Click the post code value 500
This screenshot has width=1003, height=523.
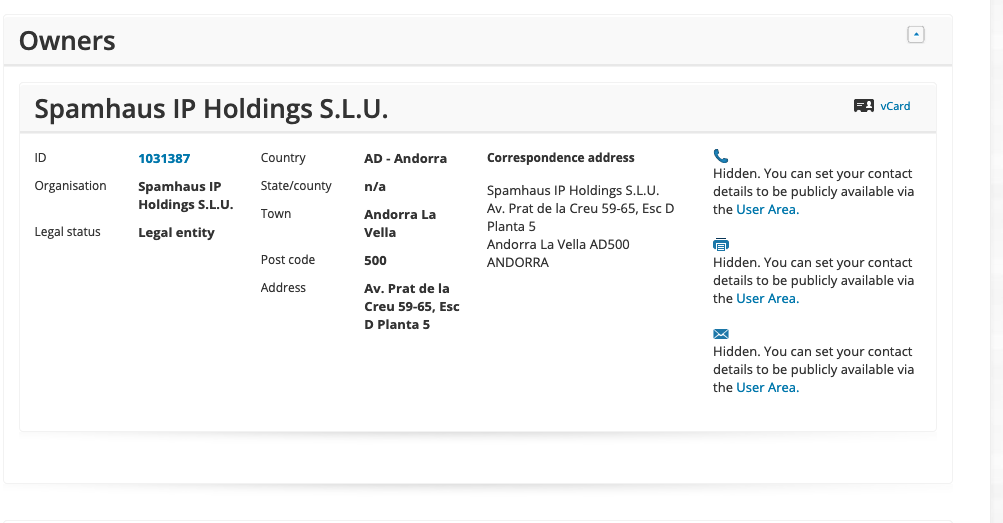pyautogui.click(x=375, y=261)
